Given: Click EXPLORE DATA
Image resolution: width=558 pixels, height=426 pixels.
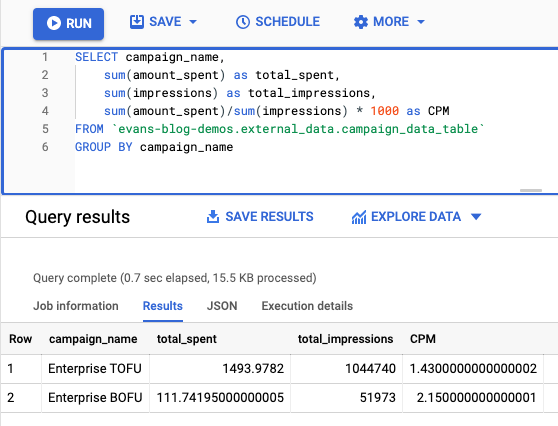Looking at the screenshot, I should [416, 216].
